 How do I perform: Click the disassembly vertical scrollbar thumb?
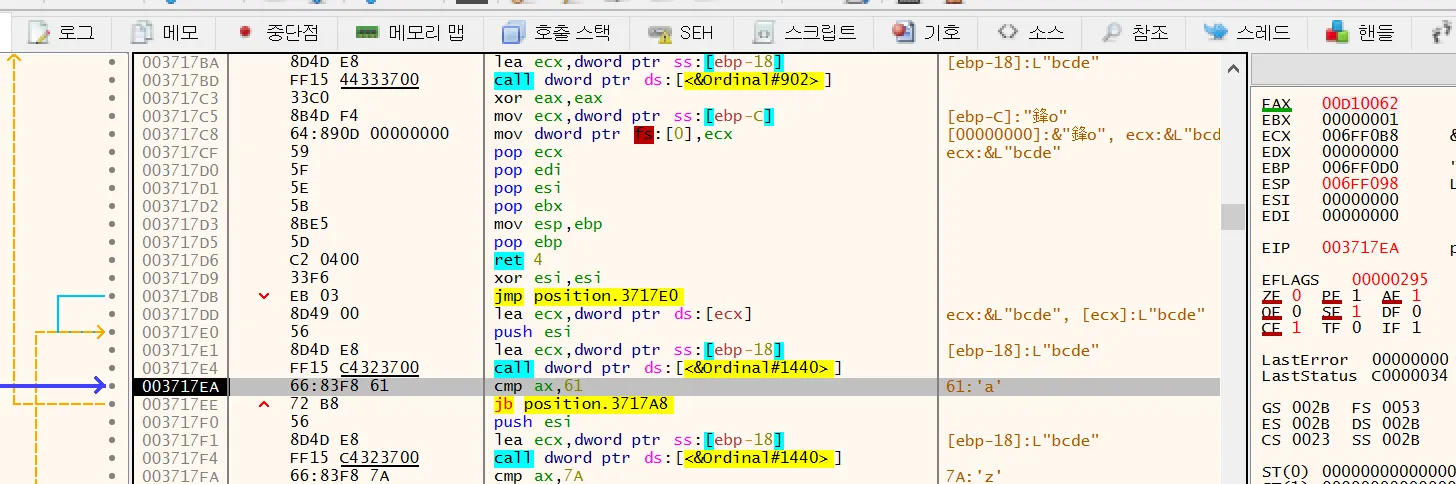(x=1234, y=217)
